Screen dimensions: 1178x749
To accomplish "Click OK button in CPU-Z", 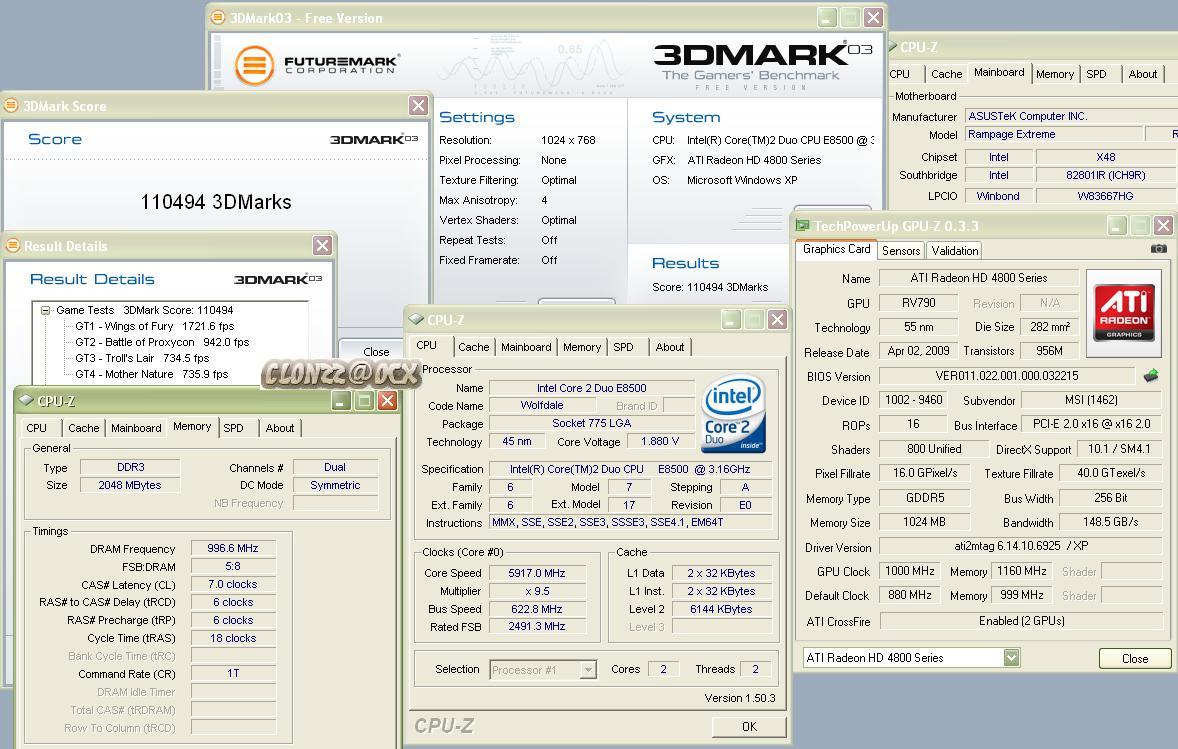I will pos(749,726).
